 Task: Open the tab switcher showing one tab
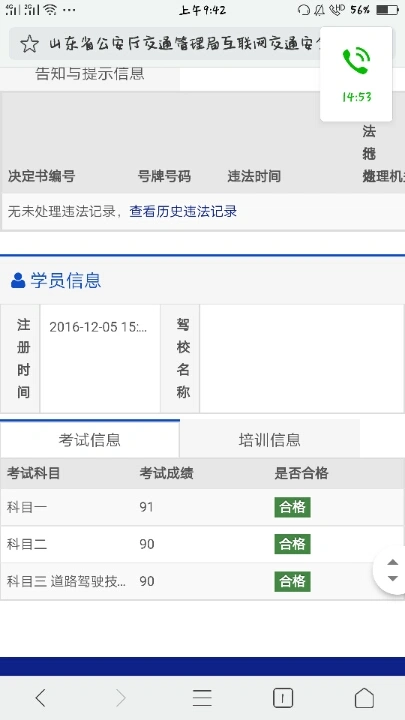coord(283,698)
